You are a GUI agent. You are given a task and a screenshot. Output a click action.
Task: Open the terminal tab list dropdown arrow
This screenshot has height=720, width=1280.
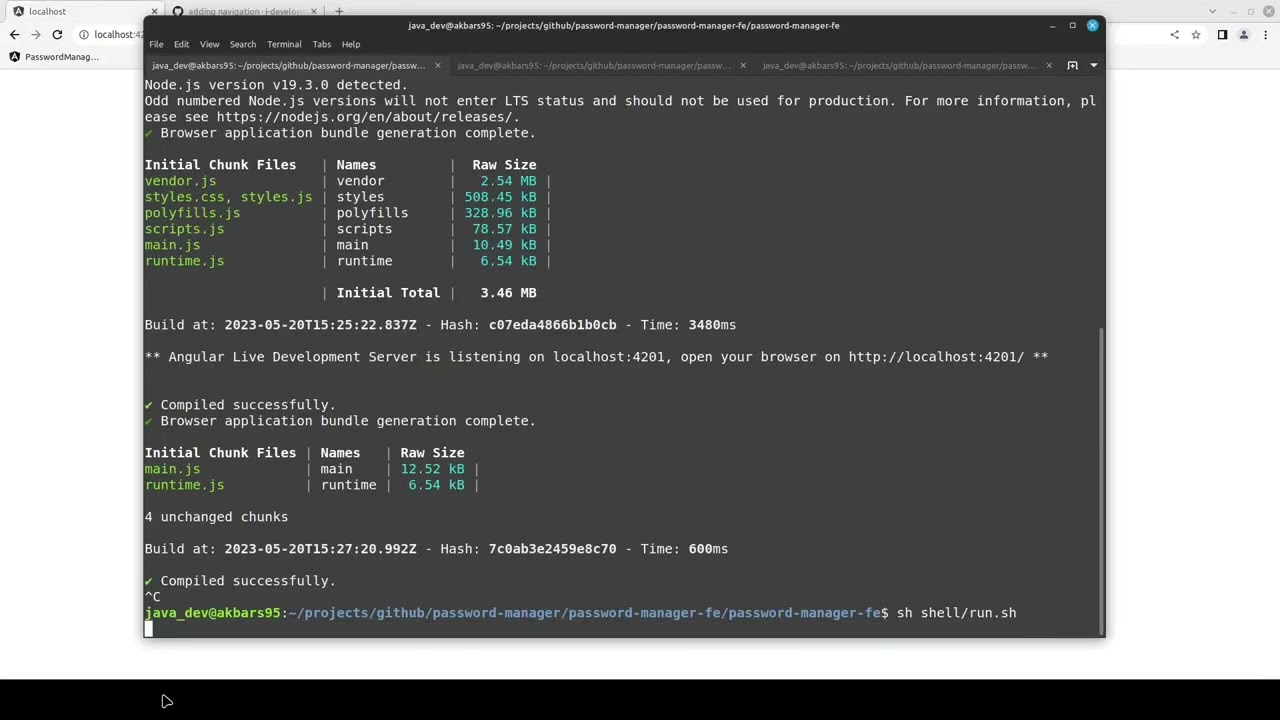pos(1093,65)
